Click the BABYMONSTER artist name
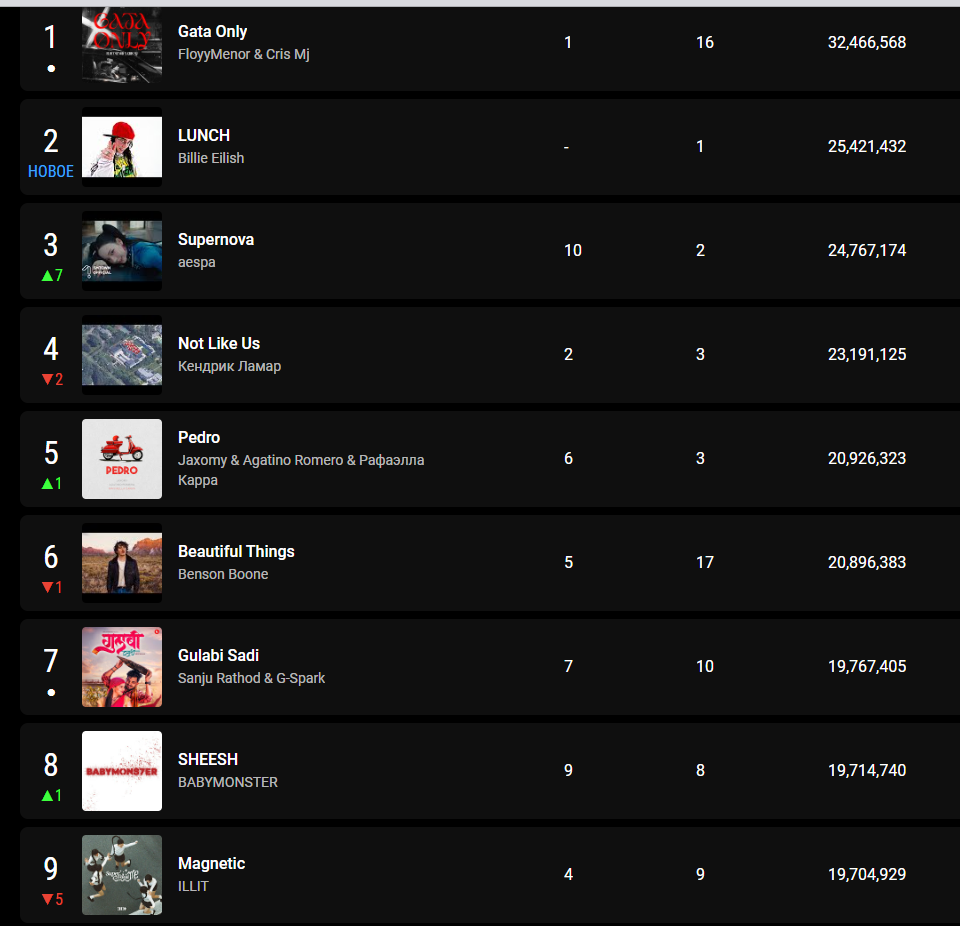The image size is (960, 926). 228,782
